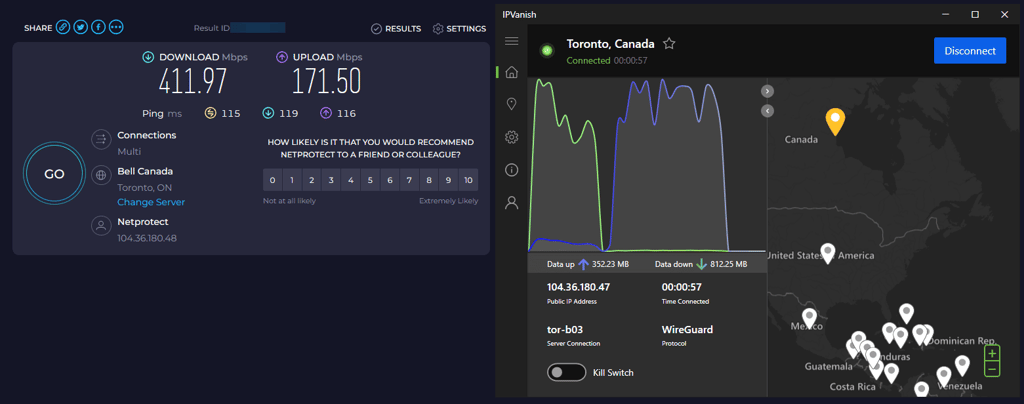Click the Disconnect button
Screen dimensions: 1024x404
pyautogui.click(x=970, y=51)
